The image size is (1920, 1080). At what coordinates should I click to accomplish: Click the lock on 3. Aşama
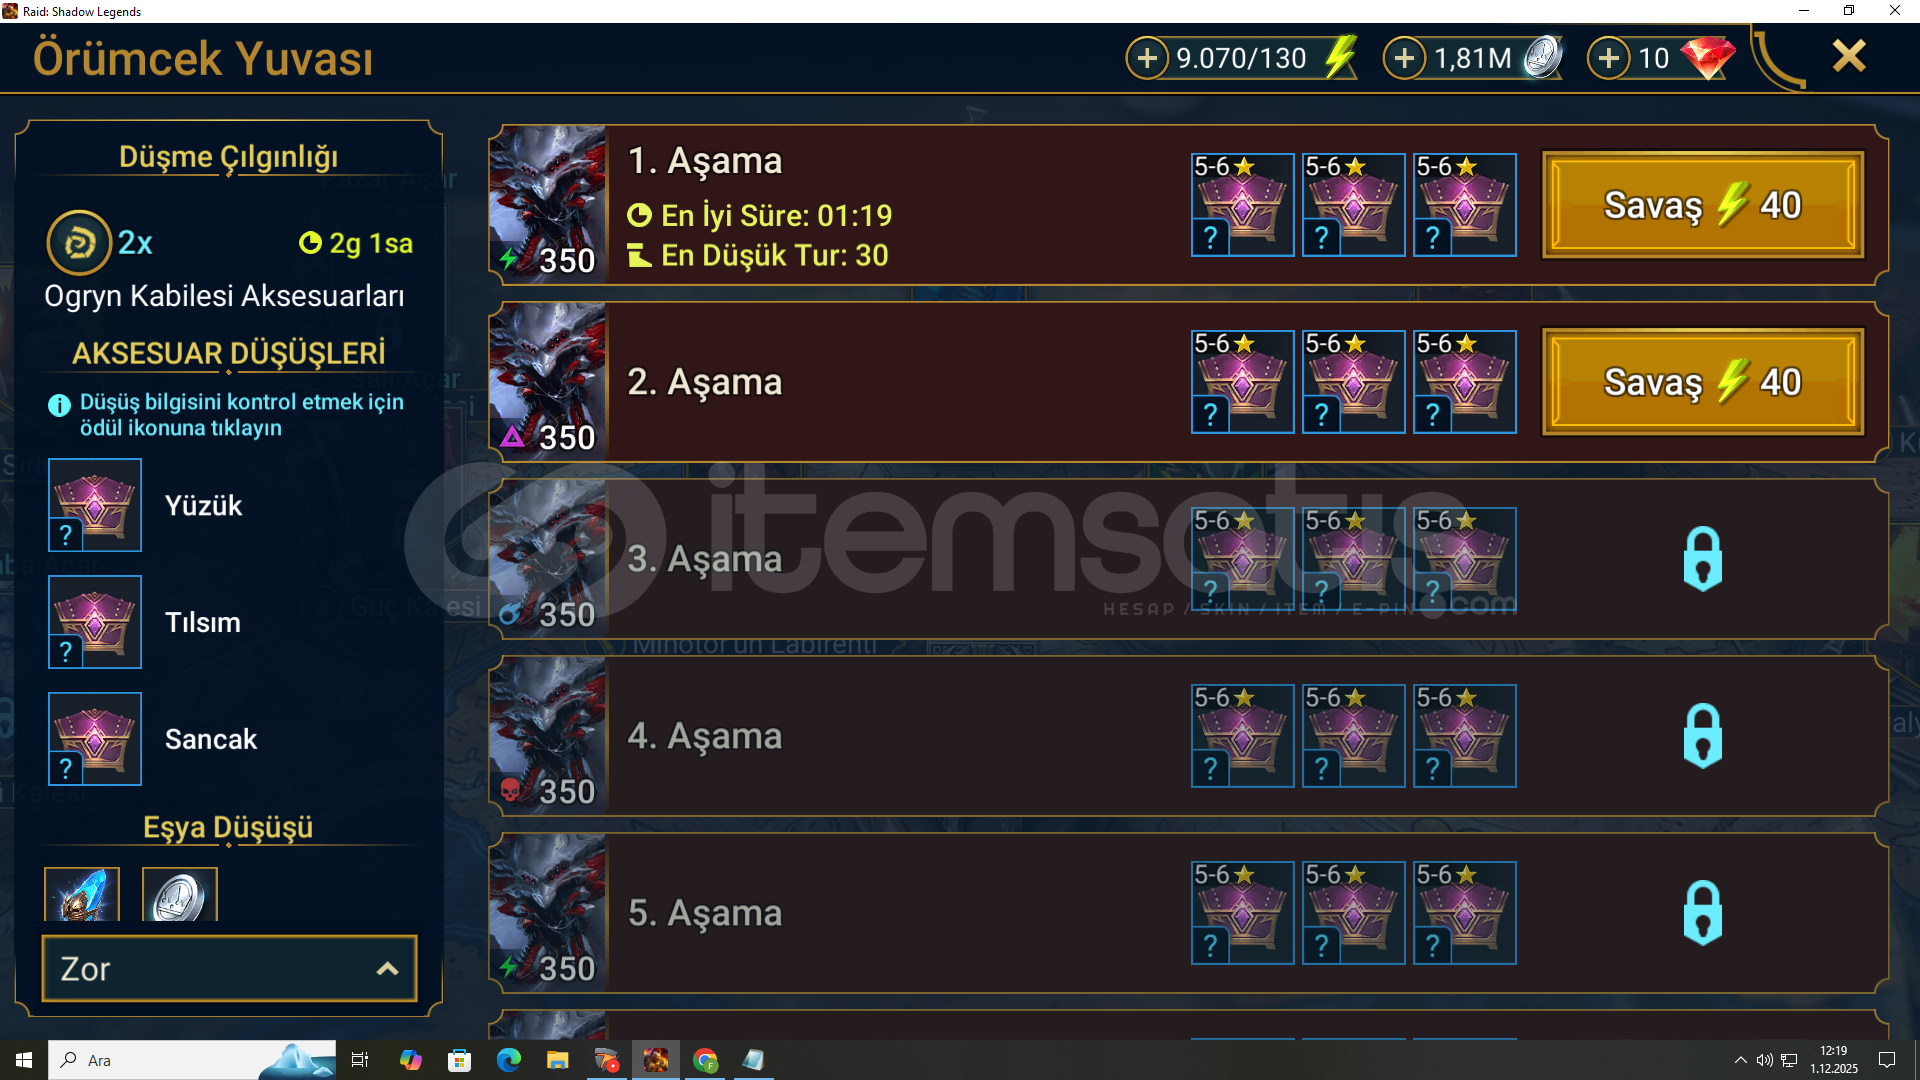point(1702,558)
